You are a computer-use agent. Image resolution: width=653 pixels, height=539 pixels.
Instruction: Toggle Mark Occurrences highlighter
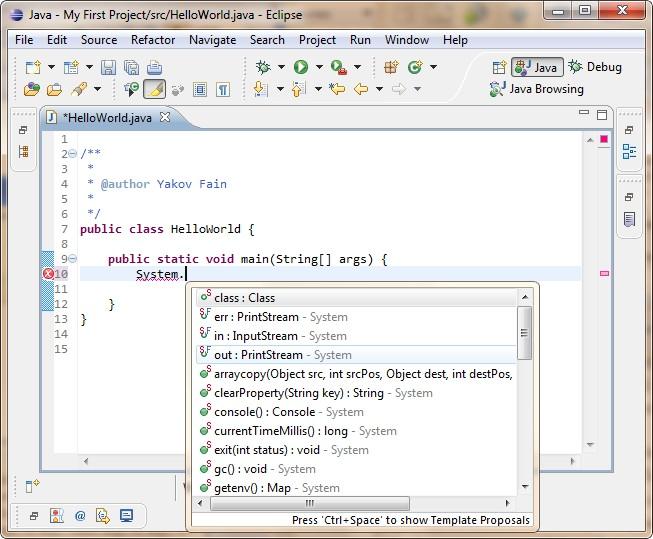155,89
